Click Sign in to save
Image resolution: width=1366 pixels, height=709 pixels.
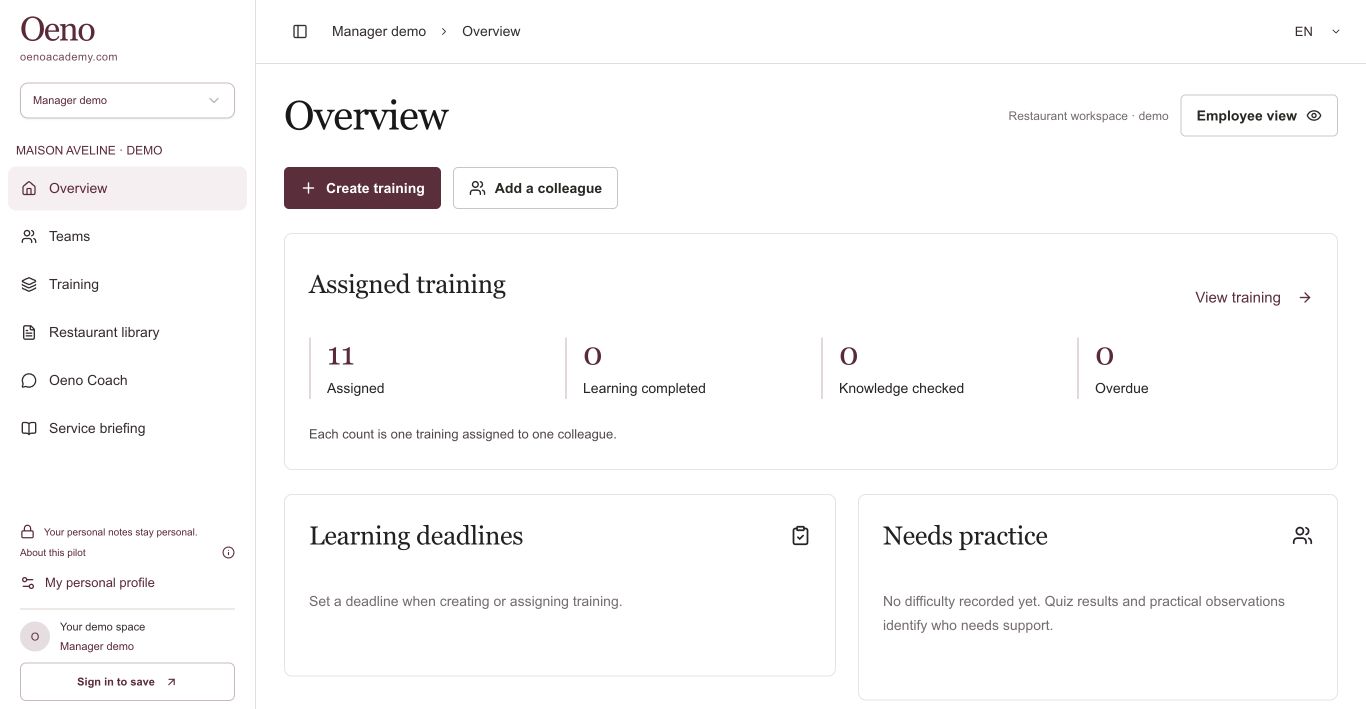tap(127, 682)
